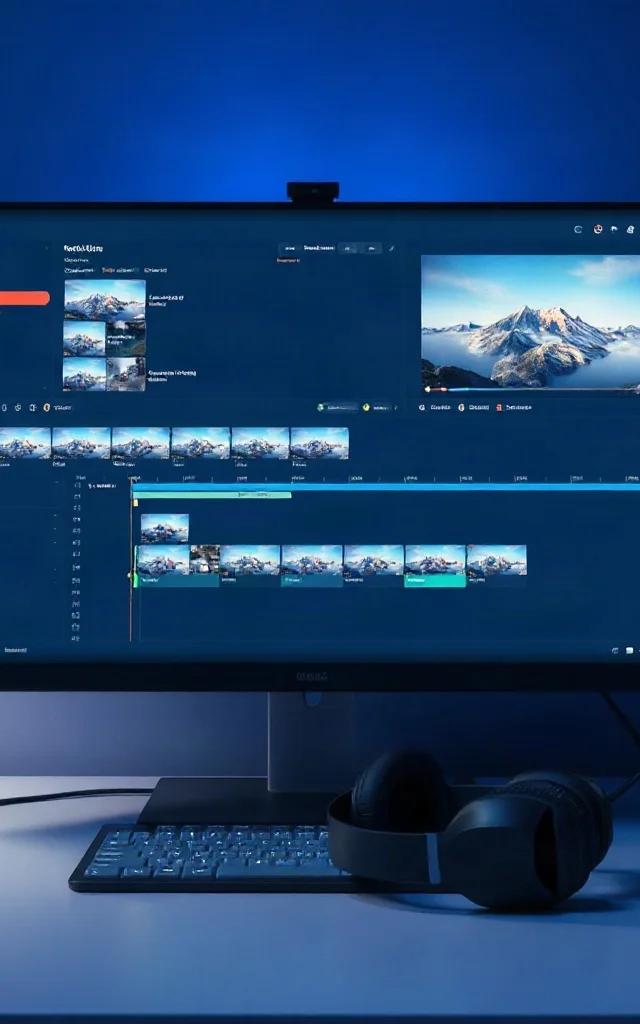Image resolution: width=640 pixels, height=1024 pixels.
Task: Click the green round icon in the middle toolbar
Action: tap(321, 408)
